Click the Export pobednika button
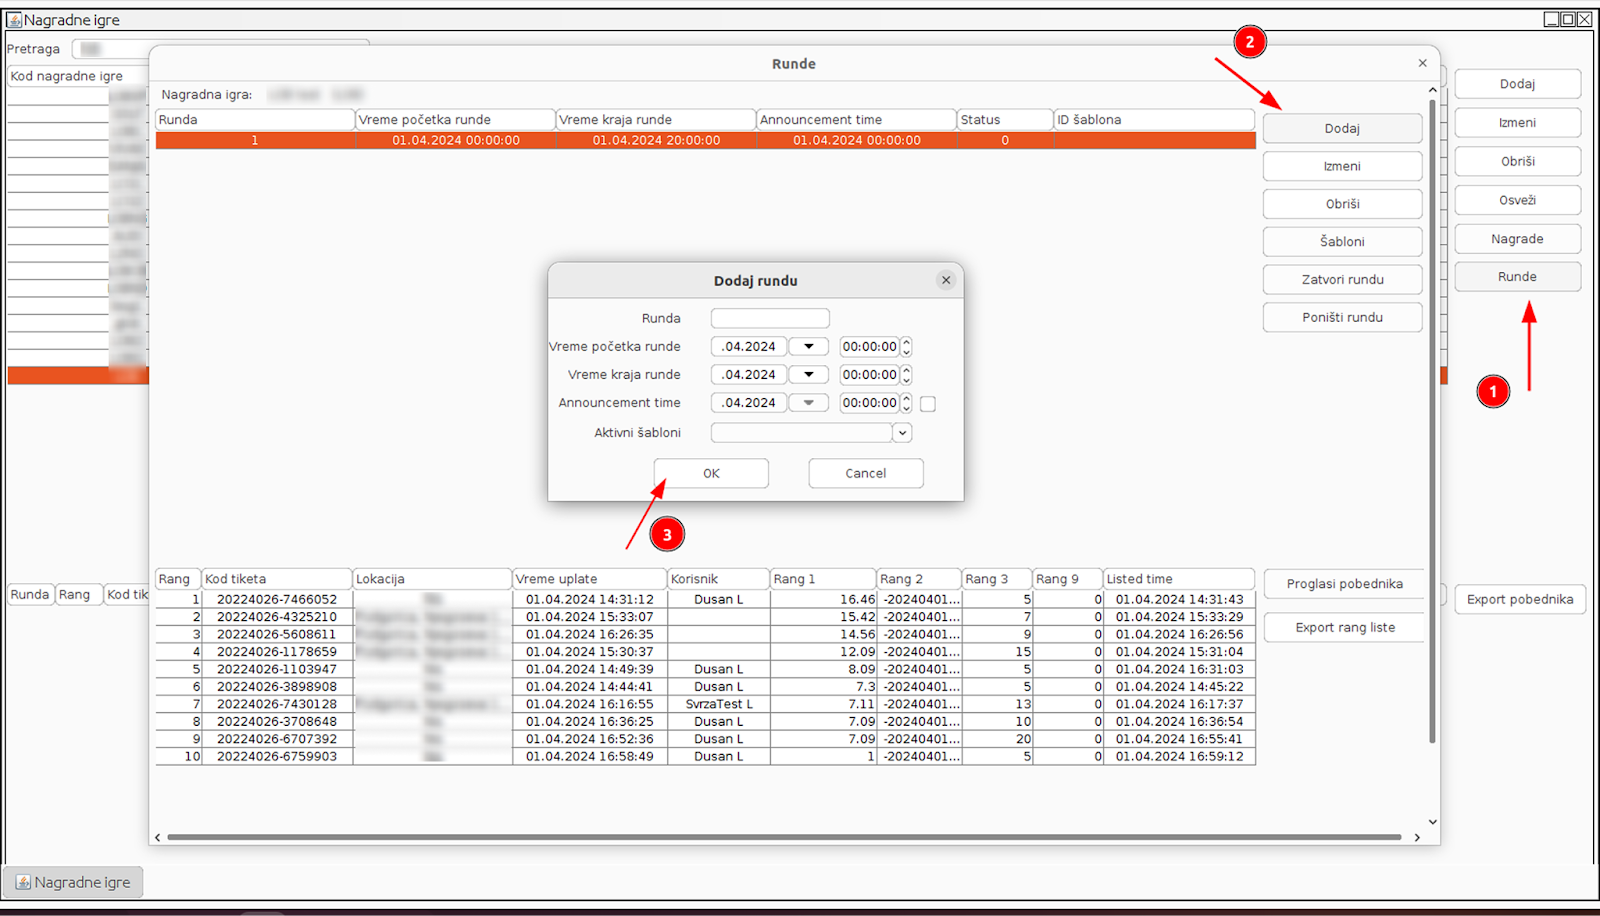 point(1520,599)
